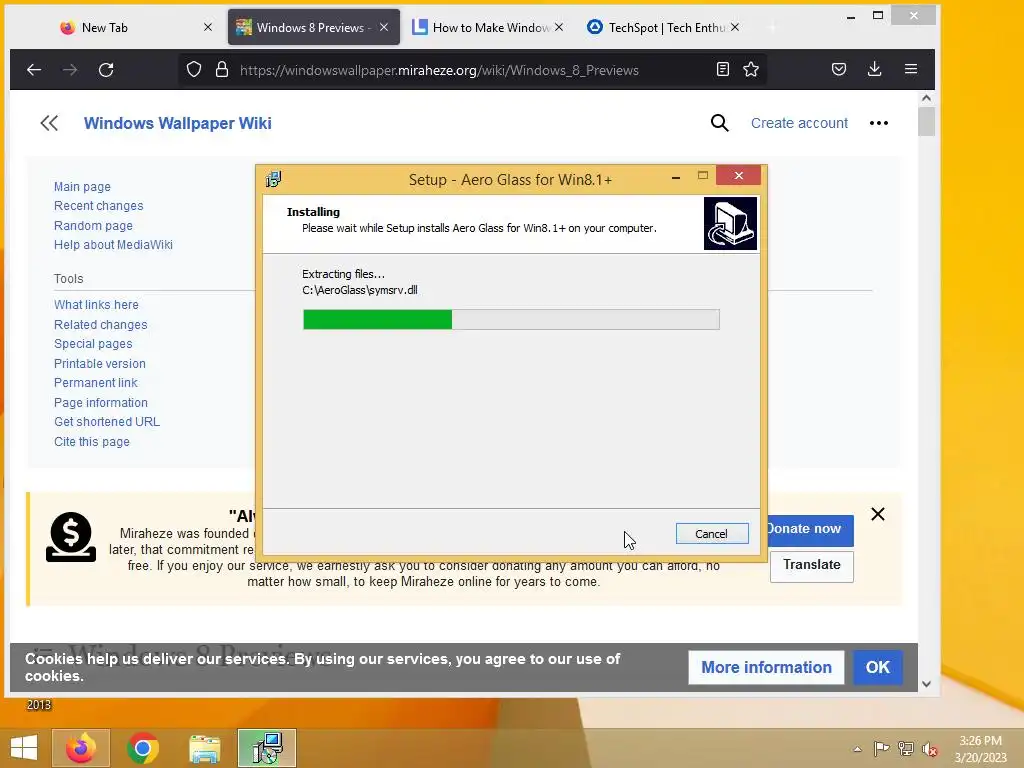Viewport: 1024px width, 768px height.
Task: Click the wiki search magnifier icon
Action: tap(720, 123)
